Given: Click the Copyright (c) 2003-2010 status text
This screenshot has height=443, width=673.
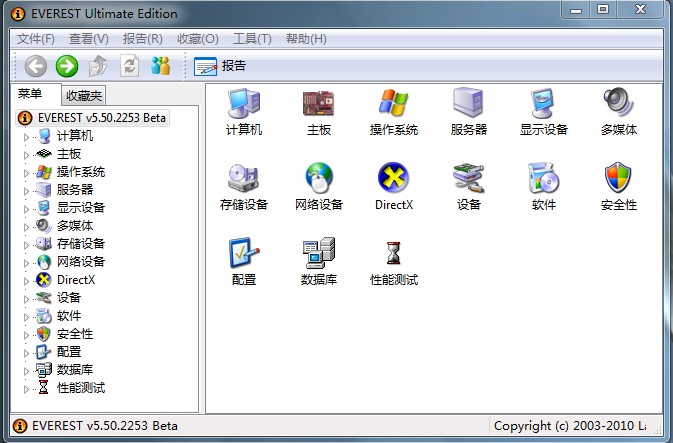Looking at the screenshot, I should point(570,426).
